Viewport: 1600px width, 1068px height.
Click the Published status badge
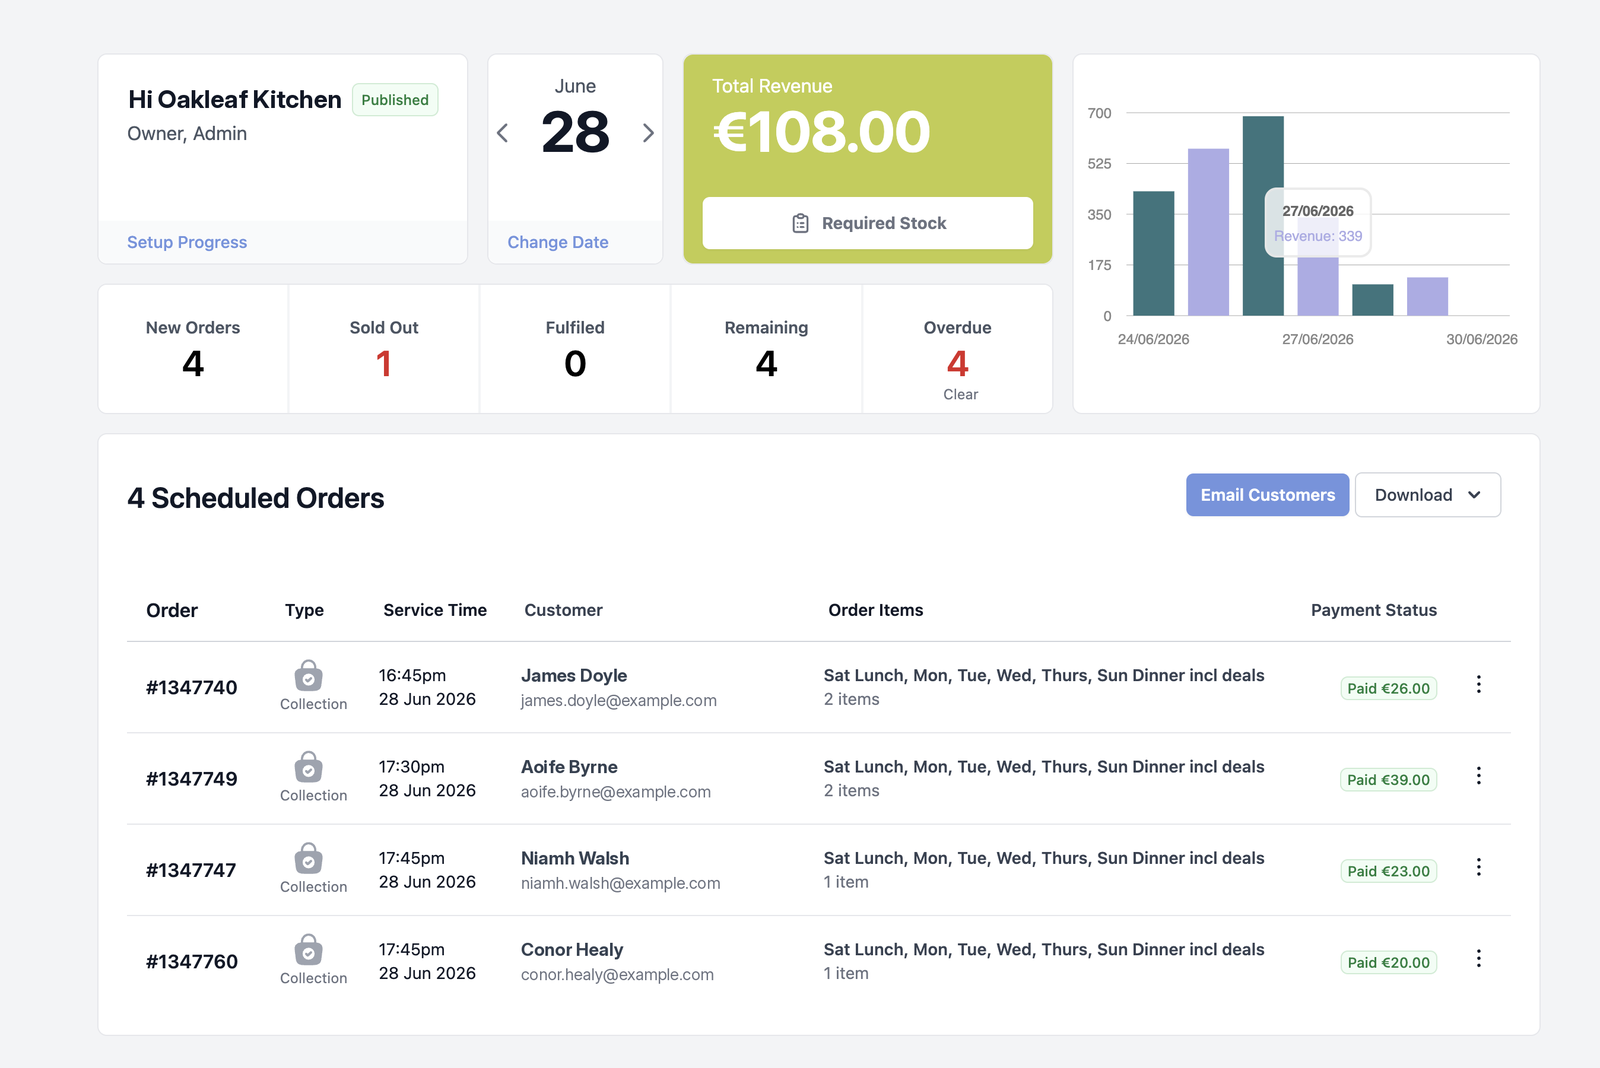pyautogui.click(x=395, y=100)
